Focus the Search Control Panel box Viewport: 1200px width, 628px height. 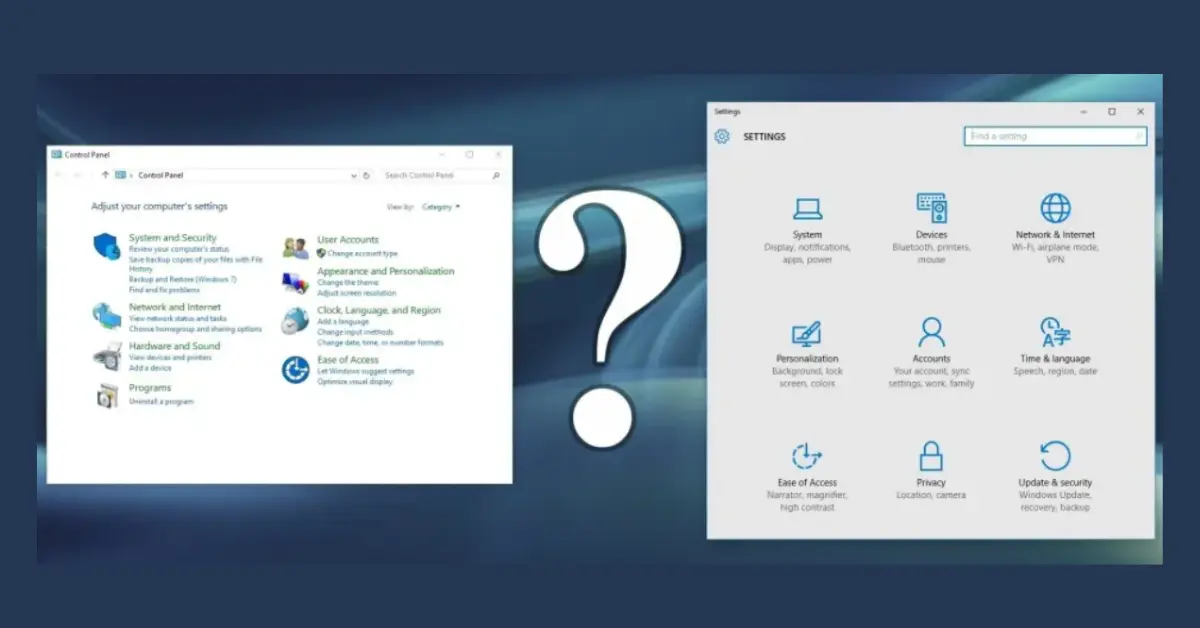click(x=441, y=175)
